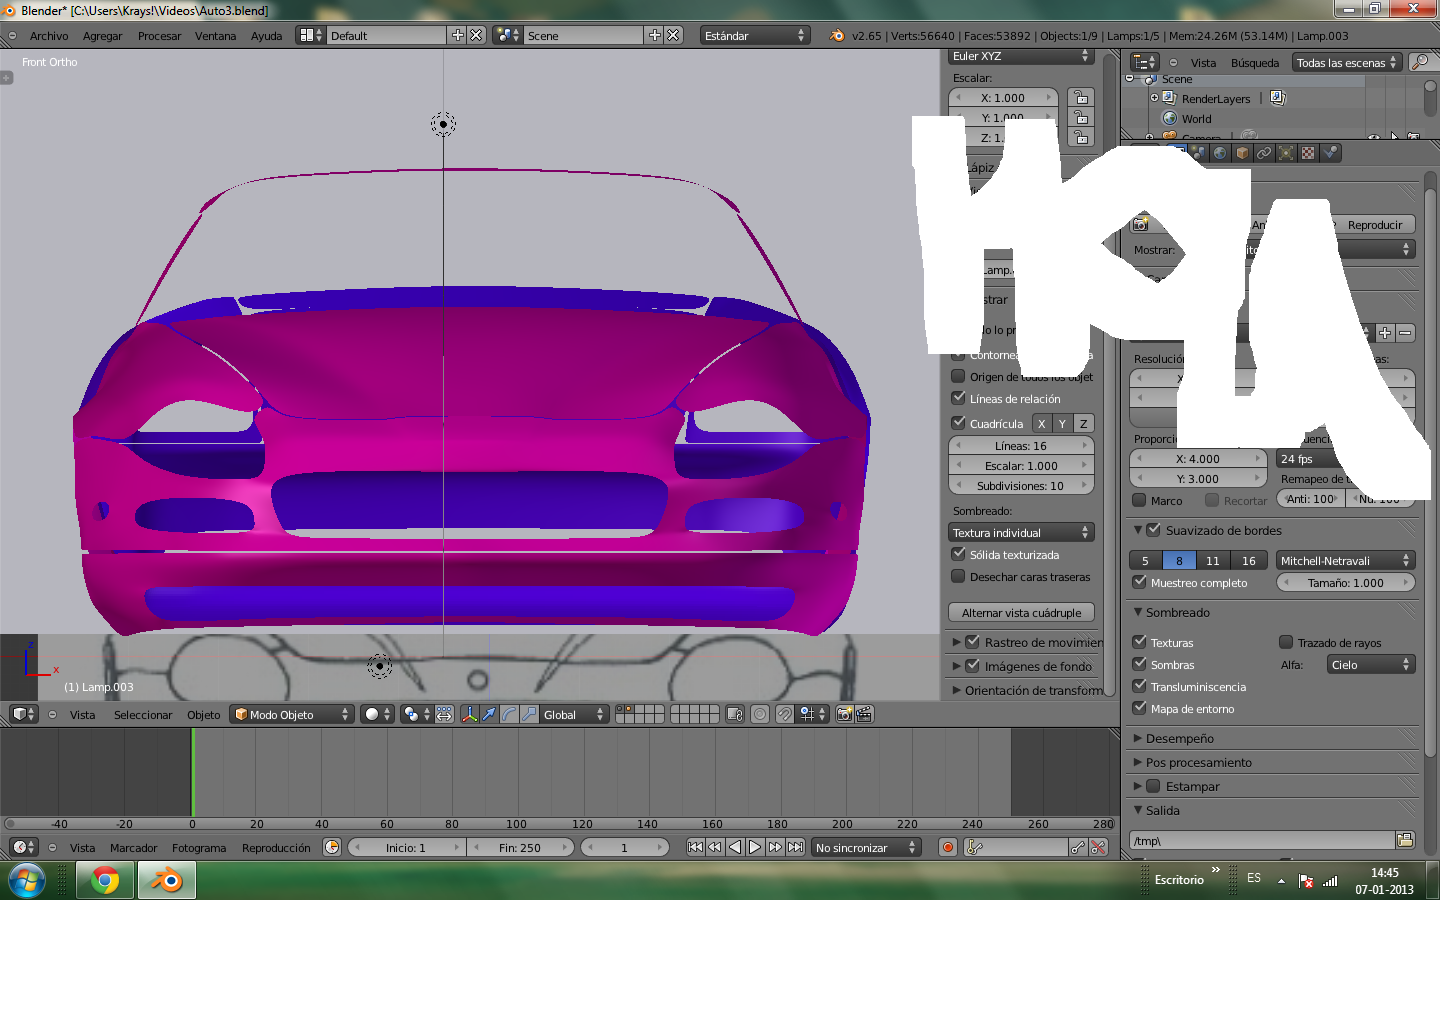Viewport: 1440px width, 1024px height.
Task: Select 11 anti-aliasing samples
Action: point(1213,561)
